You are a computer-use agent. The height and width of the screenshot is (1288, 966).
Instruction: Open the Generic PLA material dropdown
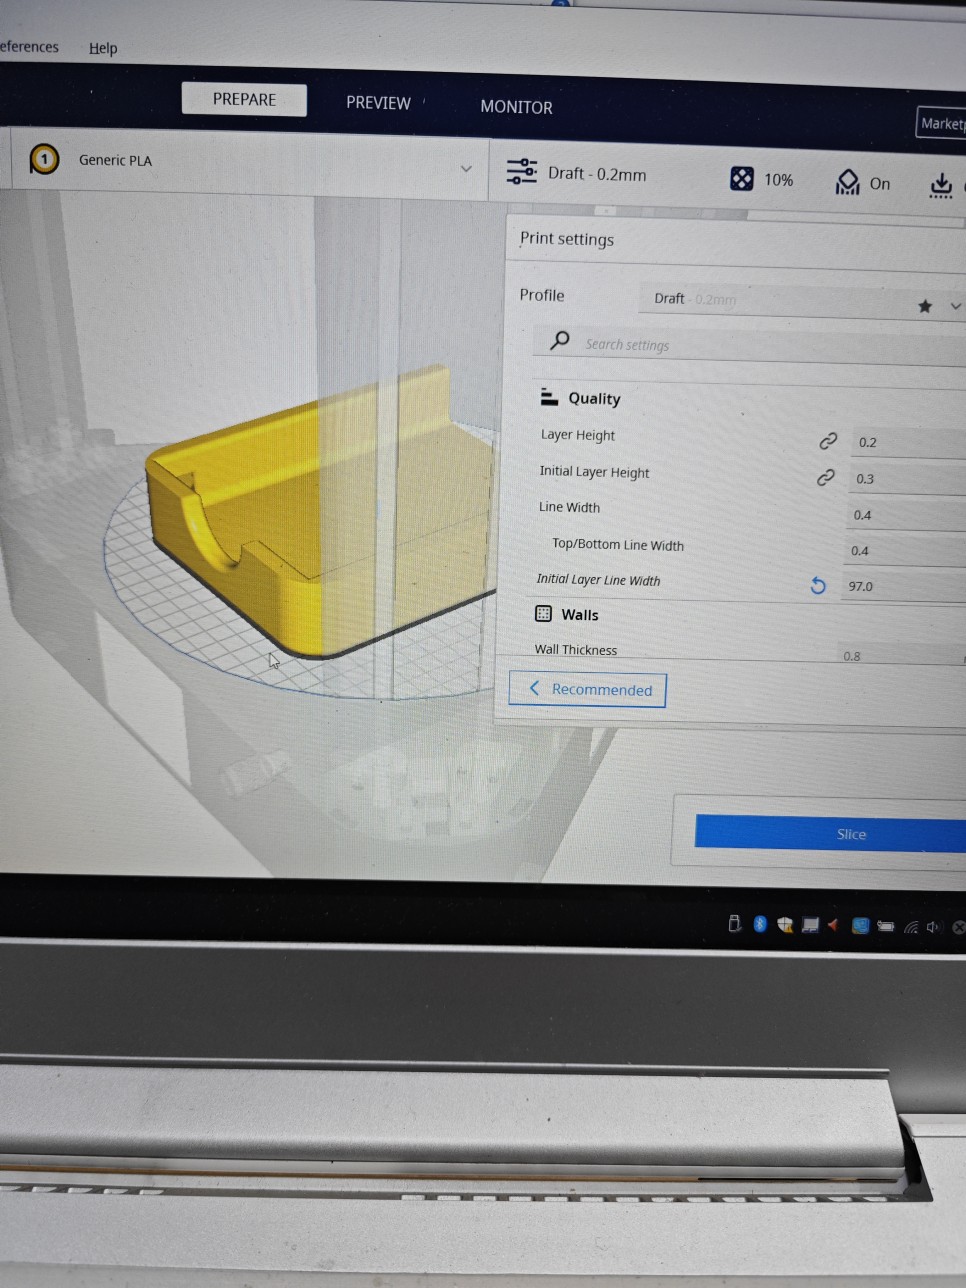[250, 163]
